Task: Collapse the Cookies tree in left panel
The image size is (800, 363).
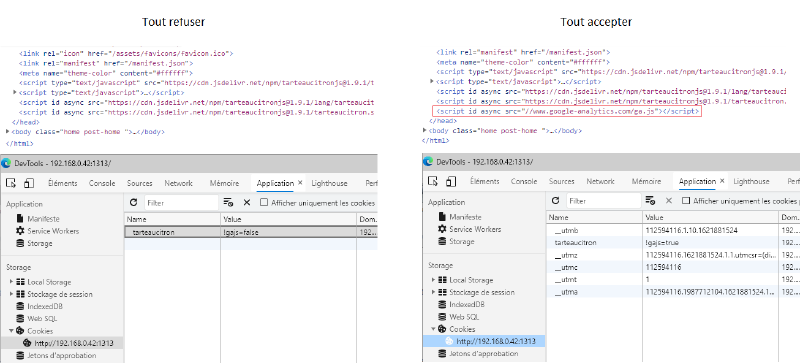Action: tap(11, 331)
